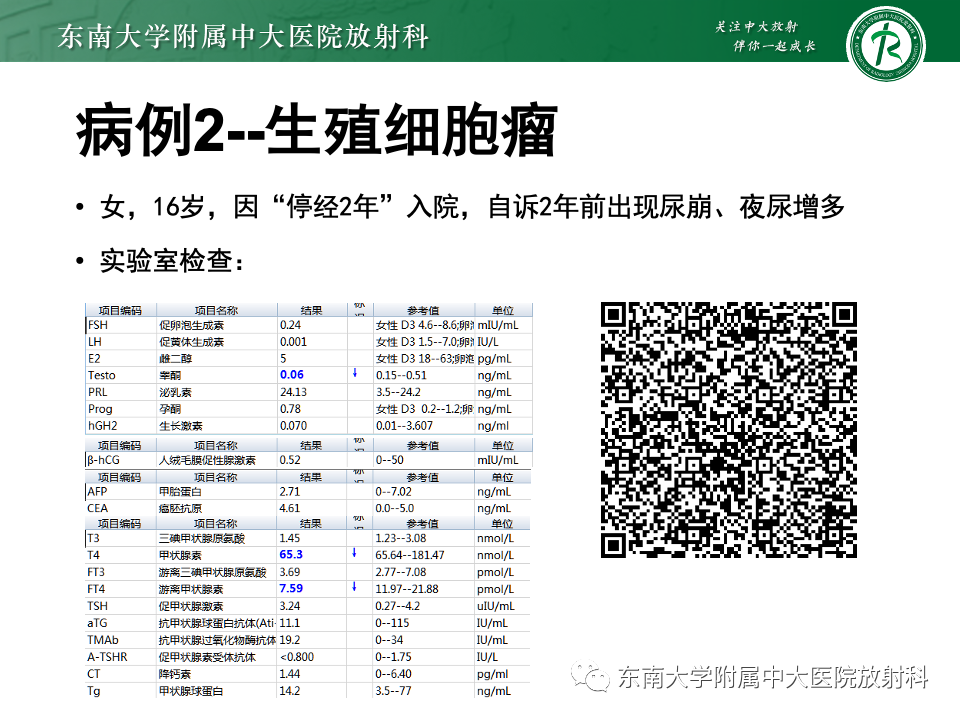Click the CEA result value 4.61
This screenshot has width=960, height=720.
[x=290, y=508]
